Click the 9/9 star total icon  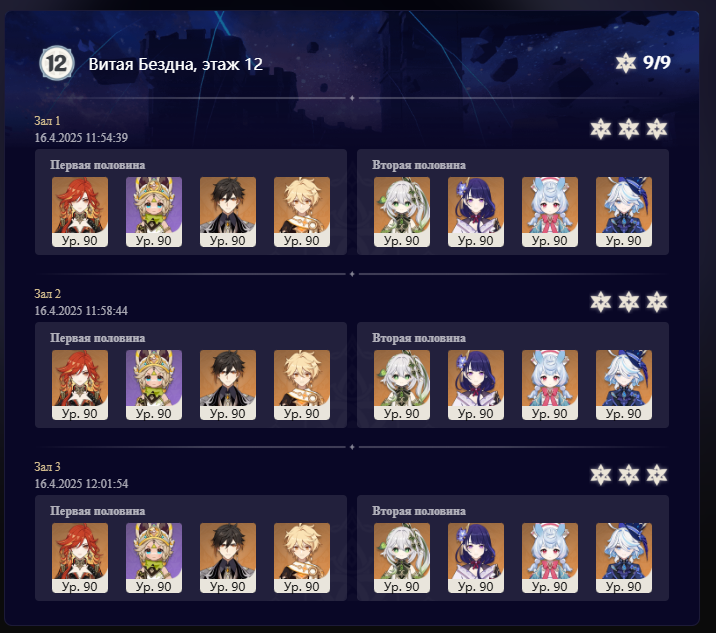[x=626, y=63]
